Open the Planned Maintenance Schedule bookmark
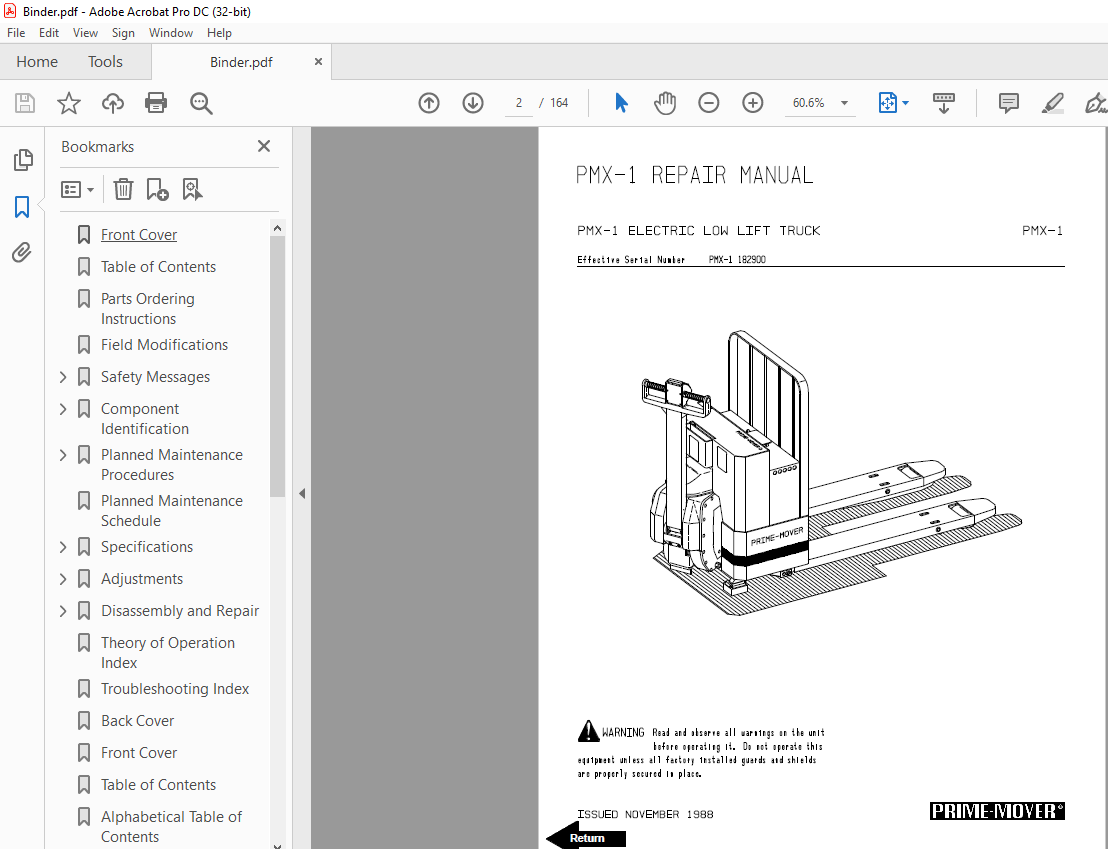Viewport: 1108px width, 849px height. [172, 511]
